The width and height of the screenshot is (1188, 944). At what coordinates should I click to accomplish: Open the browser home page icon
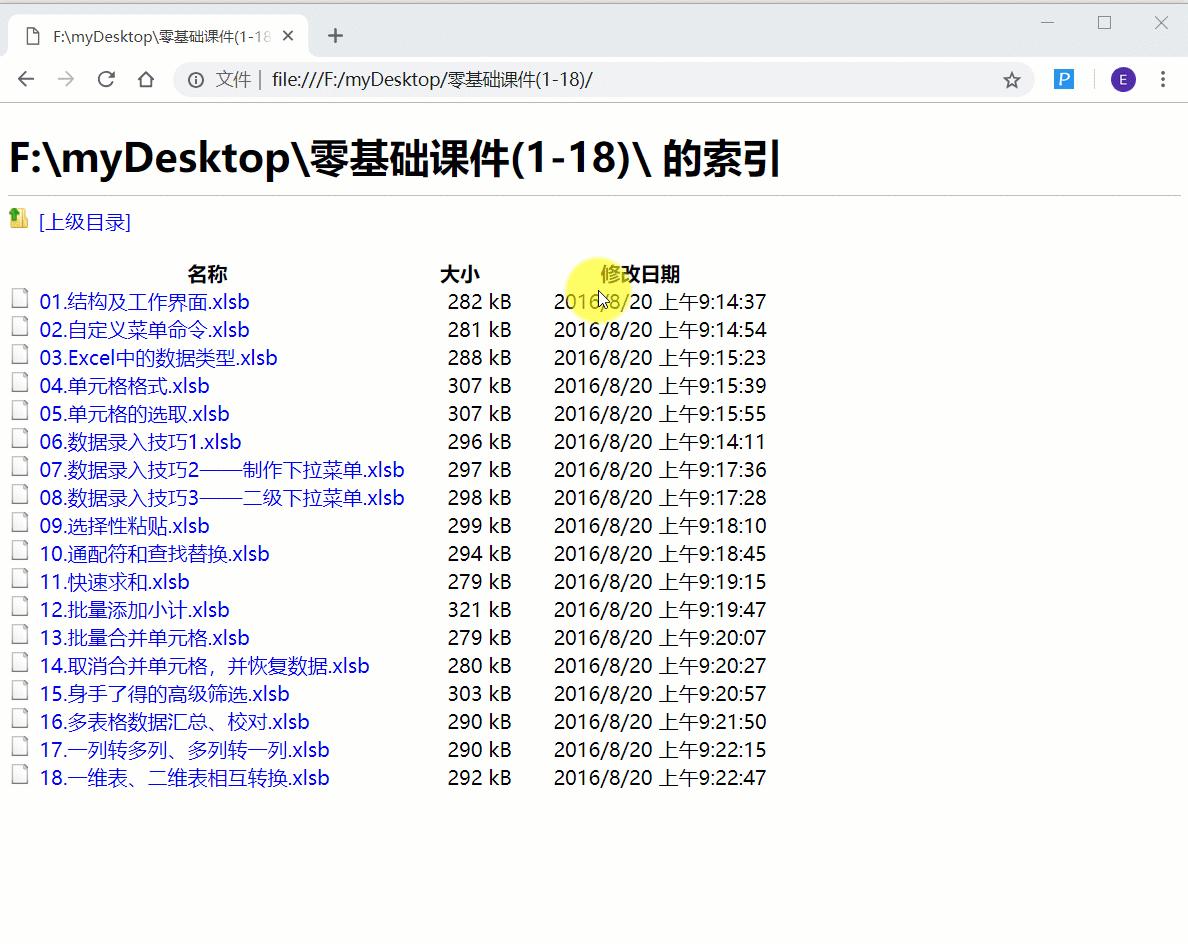(146, 79)
